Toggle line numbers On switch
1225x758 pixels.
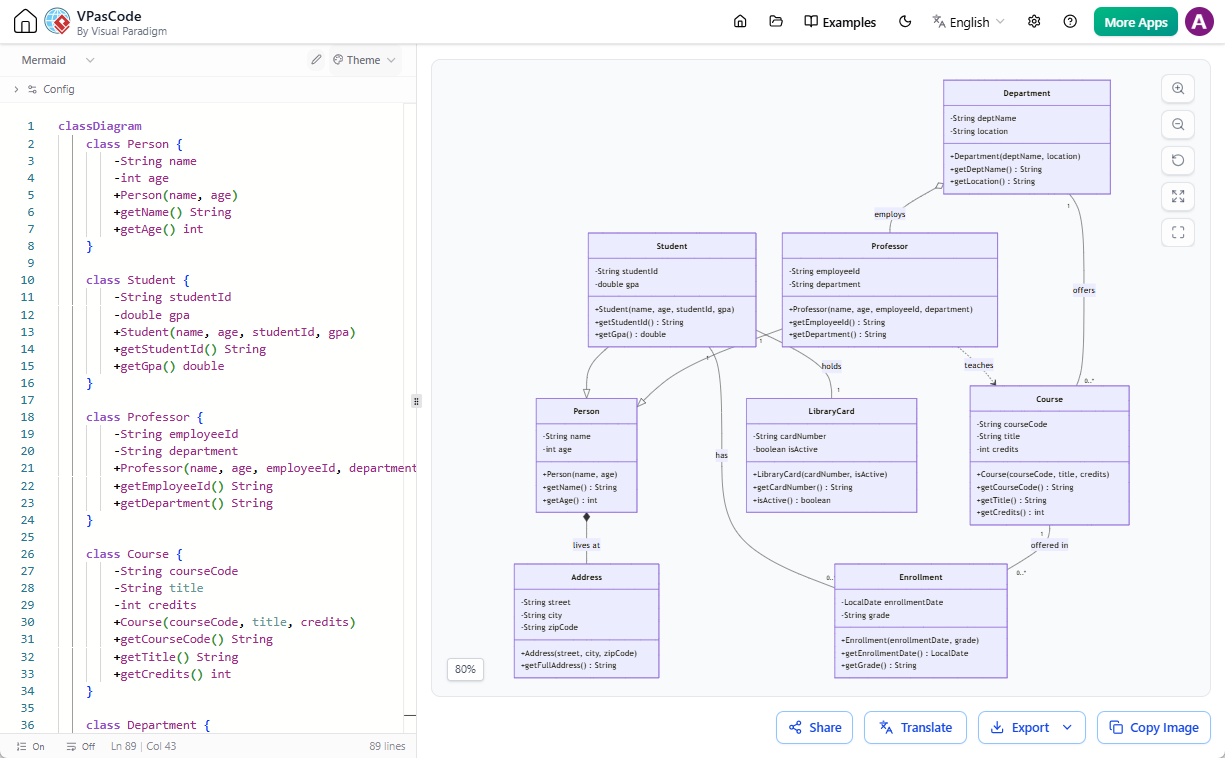pos(31,746)
